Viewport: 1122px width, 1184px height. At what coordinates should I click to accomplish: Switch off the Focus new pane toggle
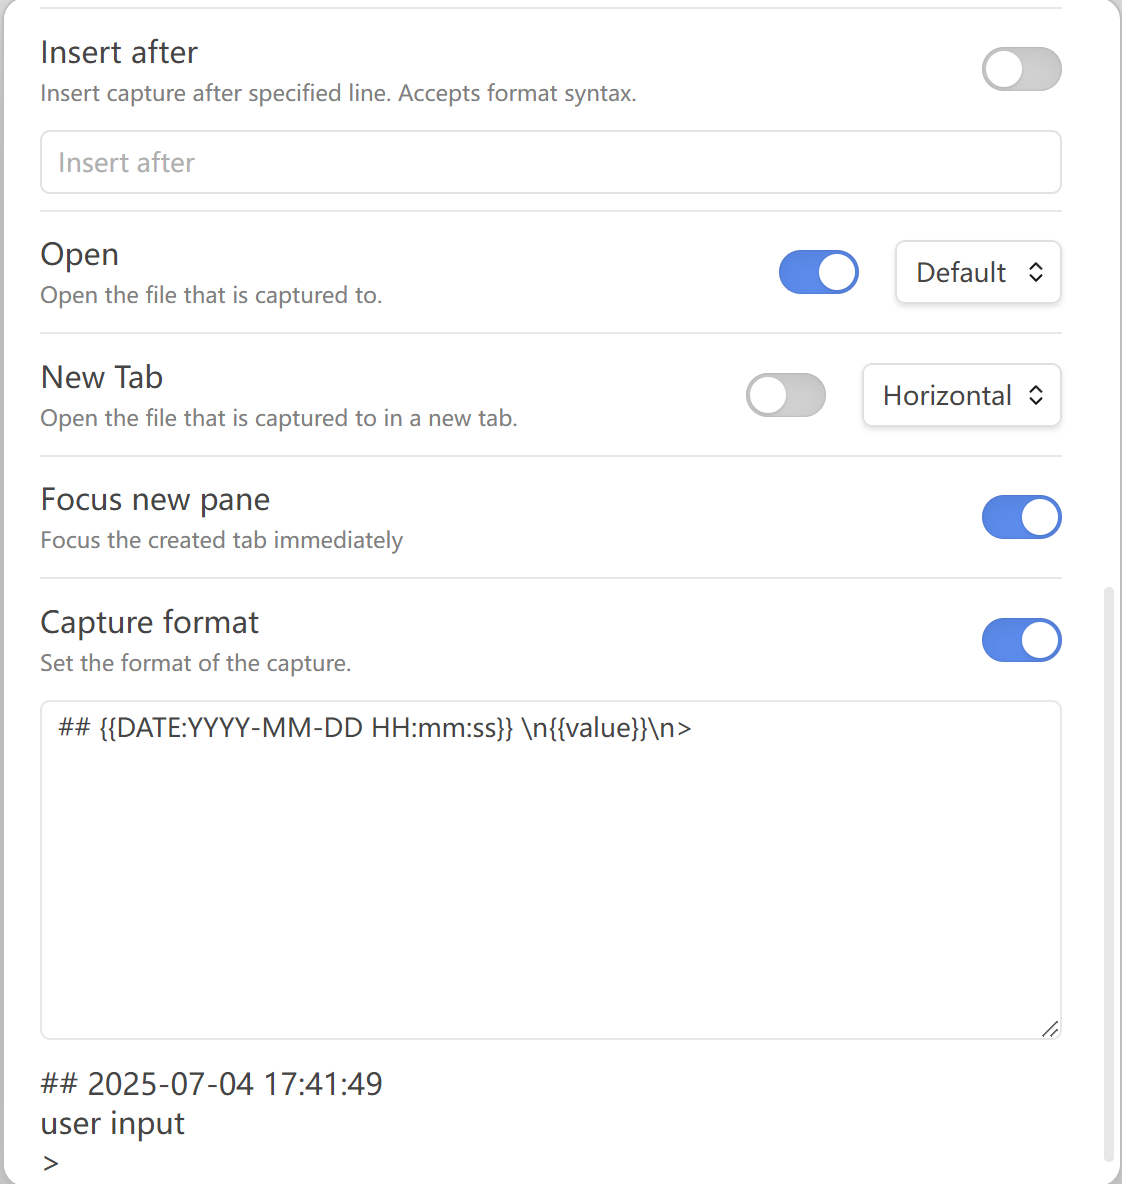pos(1021,517)
